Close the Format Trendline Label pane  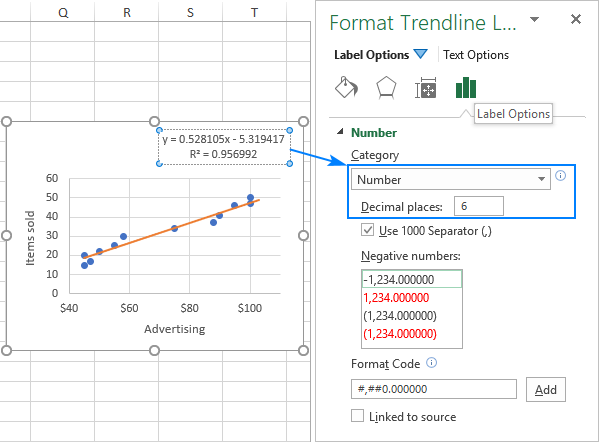(x=576, y=19)
